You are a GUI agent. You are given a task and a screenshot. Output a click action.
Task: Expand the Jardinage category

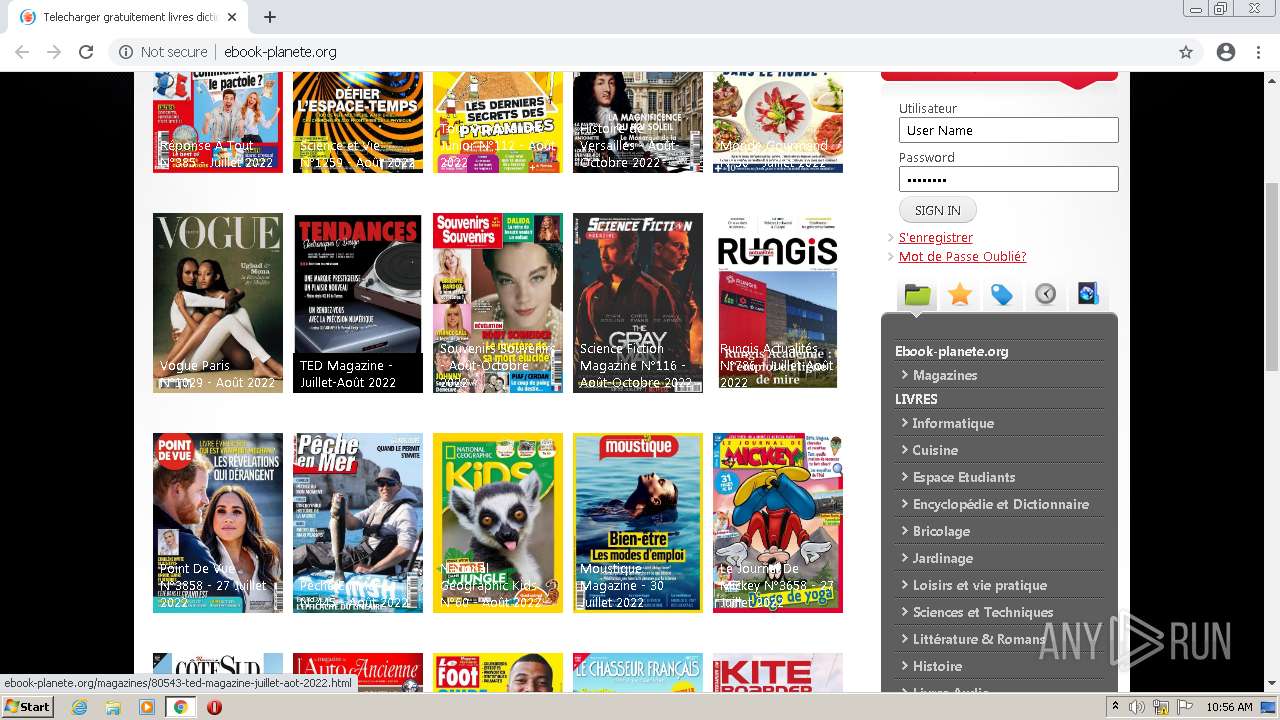tap(942, 558)
